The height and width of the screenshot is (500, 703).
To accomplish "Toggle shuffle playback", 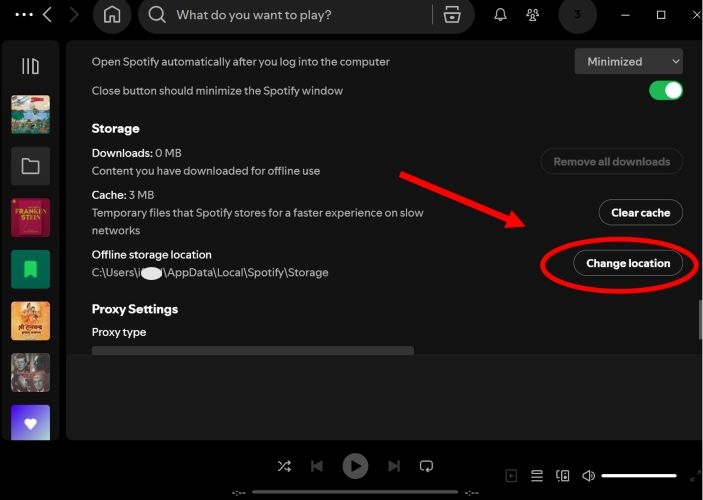I will (x=284, y=466).
